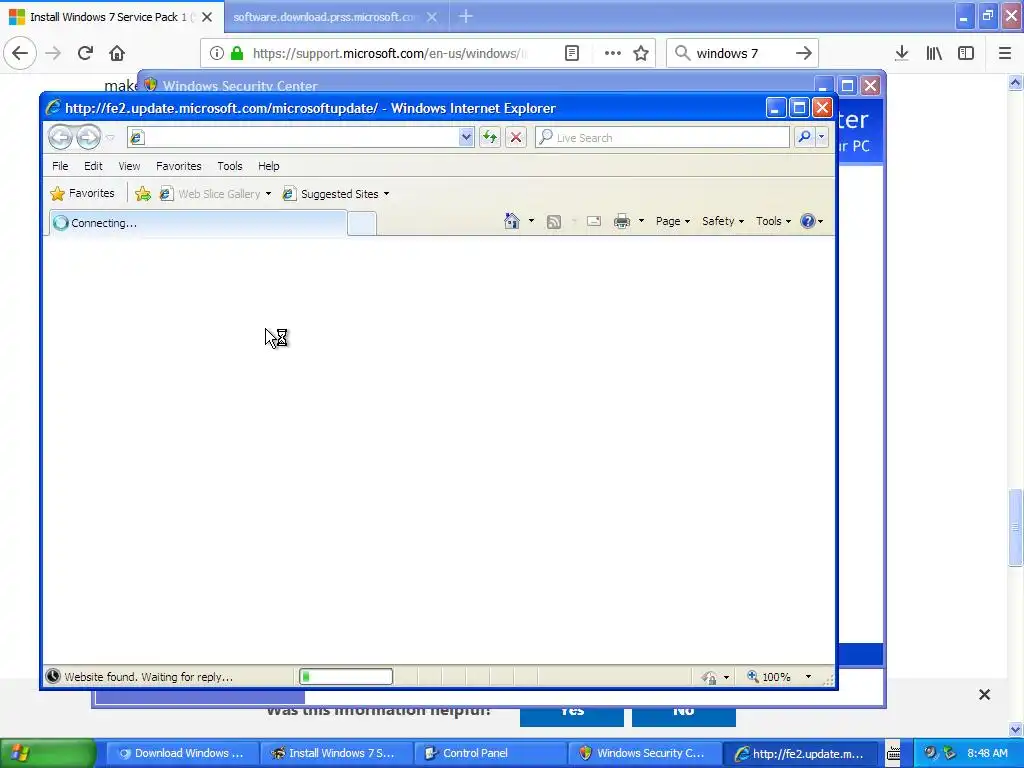The height and width of the screenshot is (768, 1024).
Task: Click red X Stop loading icon in IE
Action: tap(516, 137)
